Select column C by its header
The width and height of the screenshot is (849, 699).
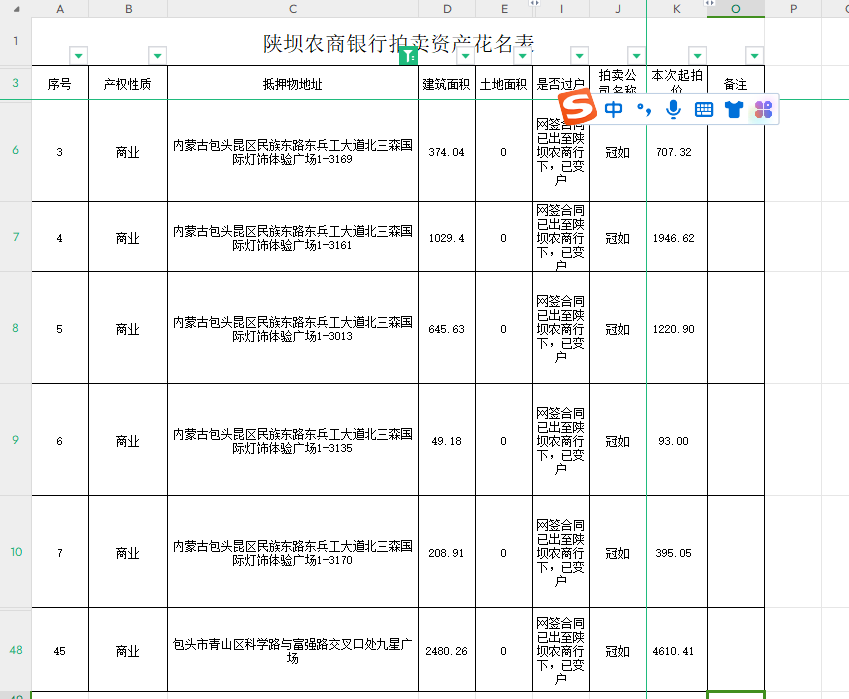(292, 9)
